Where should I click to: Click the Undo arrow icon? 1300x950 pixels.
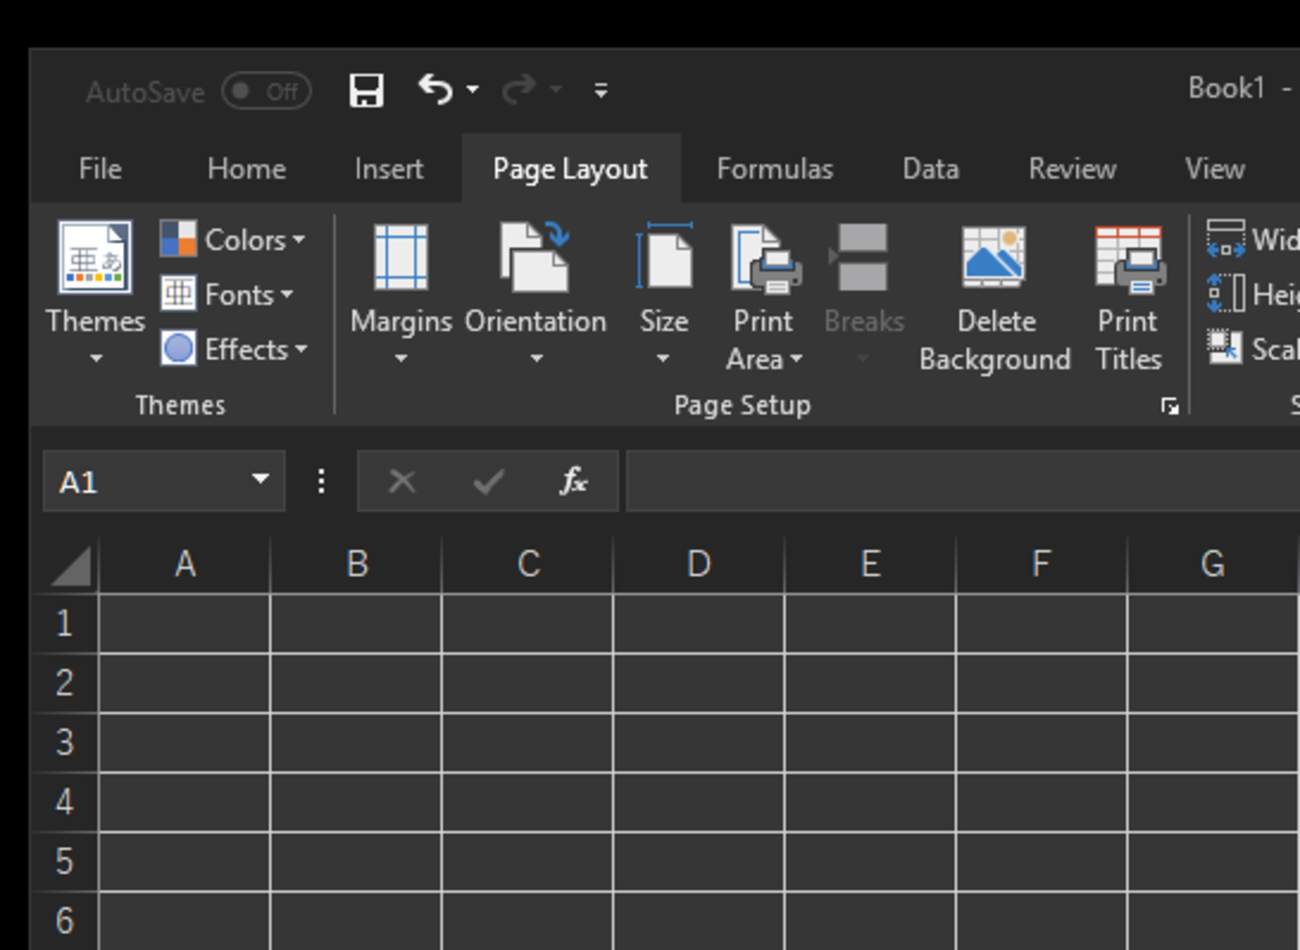(435, 90)
